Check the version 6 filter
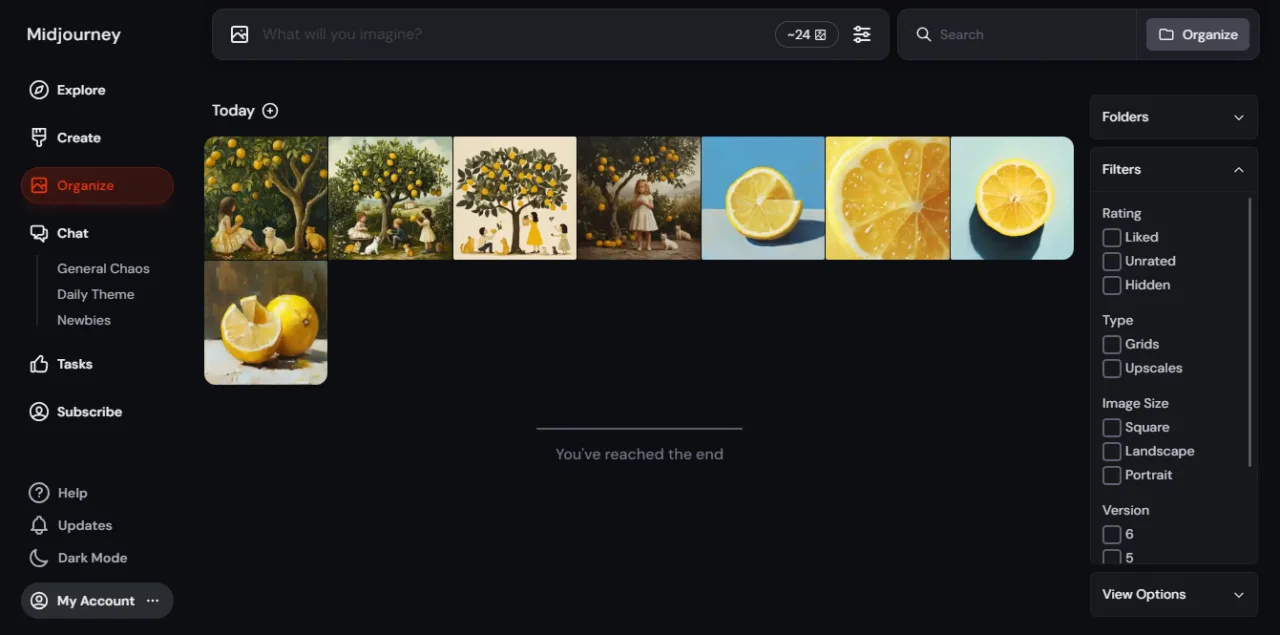 [x=1112, y=534]
